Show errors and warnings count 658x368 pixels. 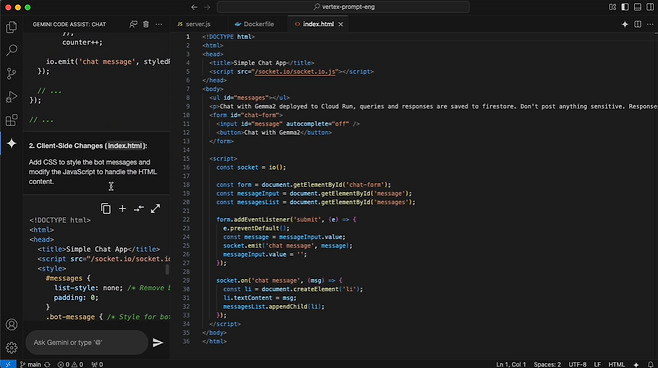pos(70,364)
